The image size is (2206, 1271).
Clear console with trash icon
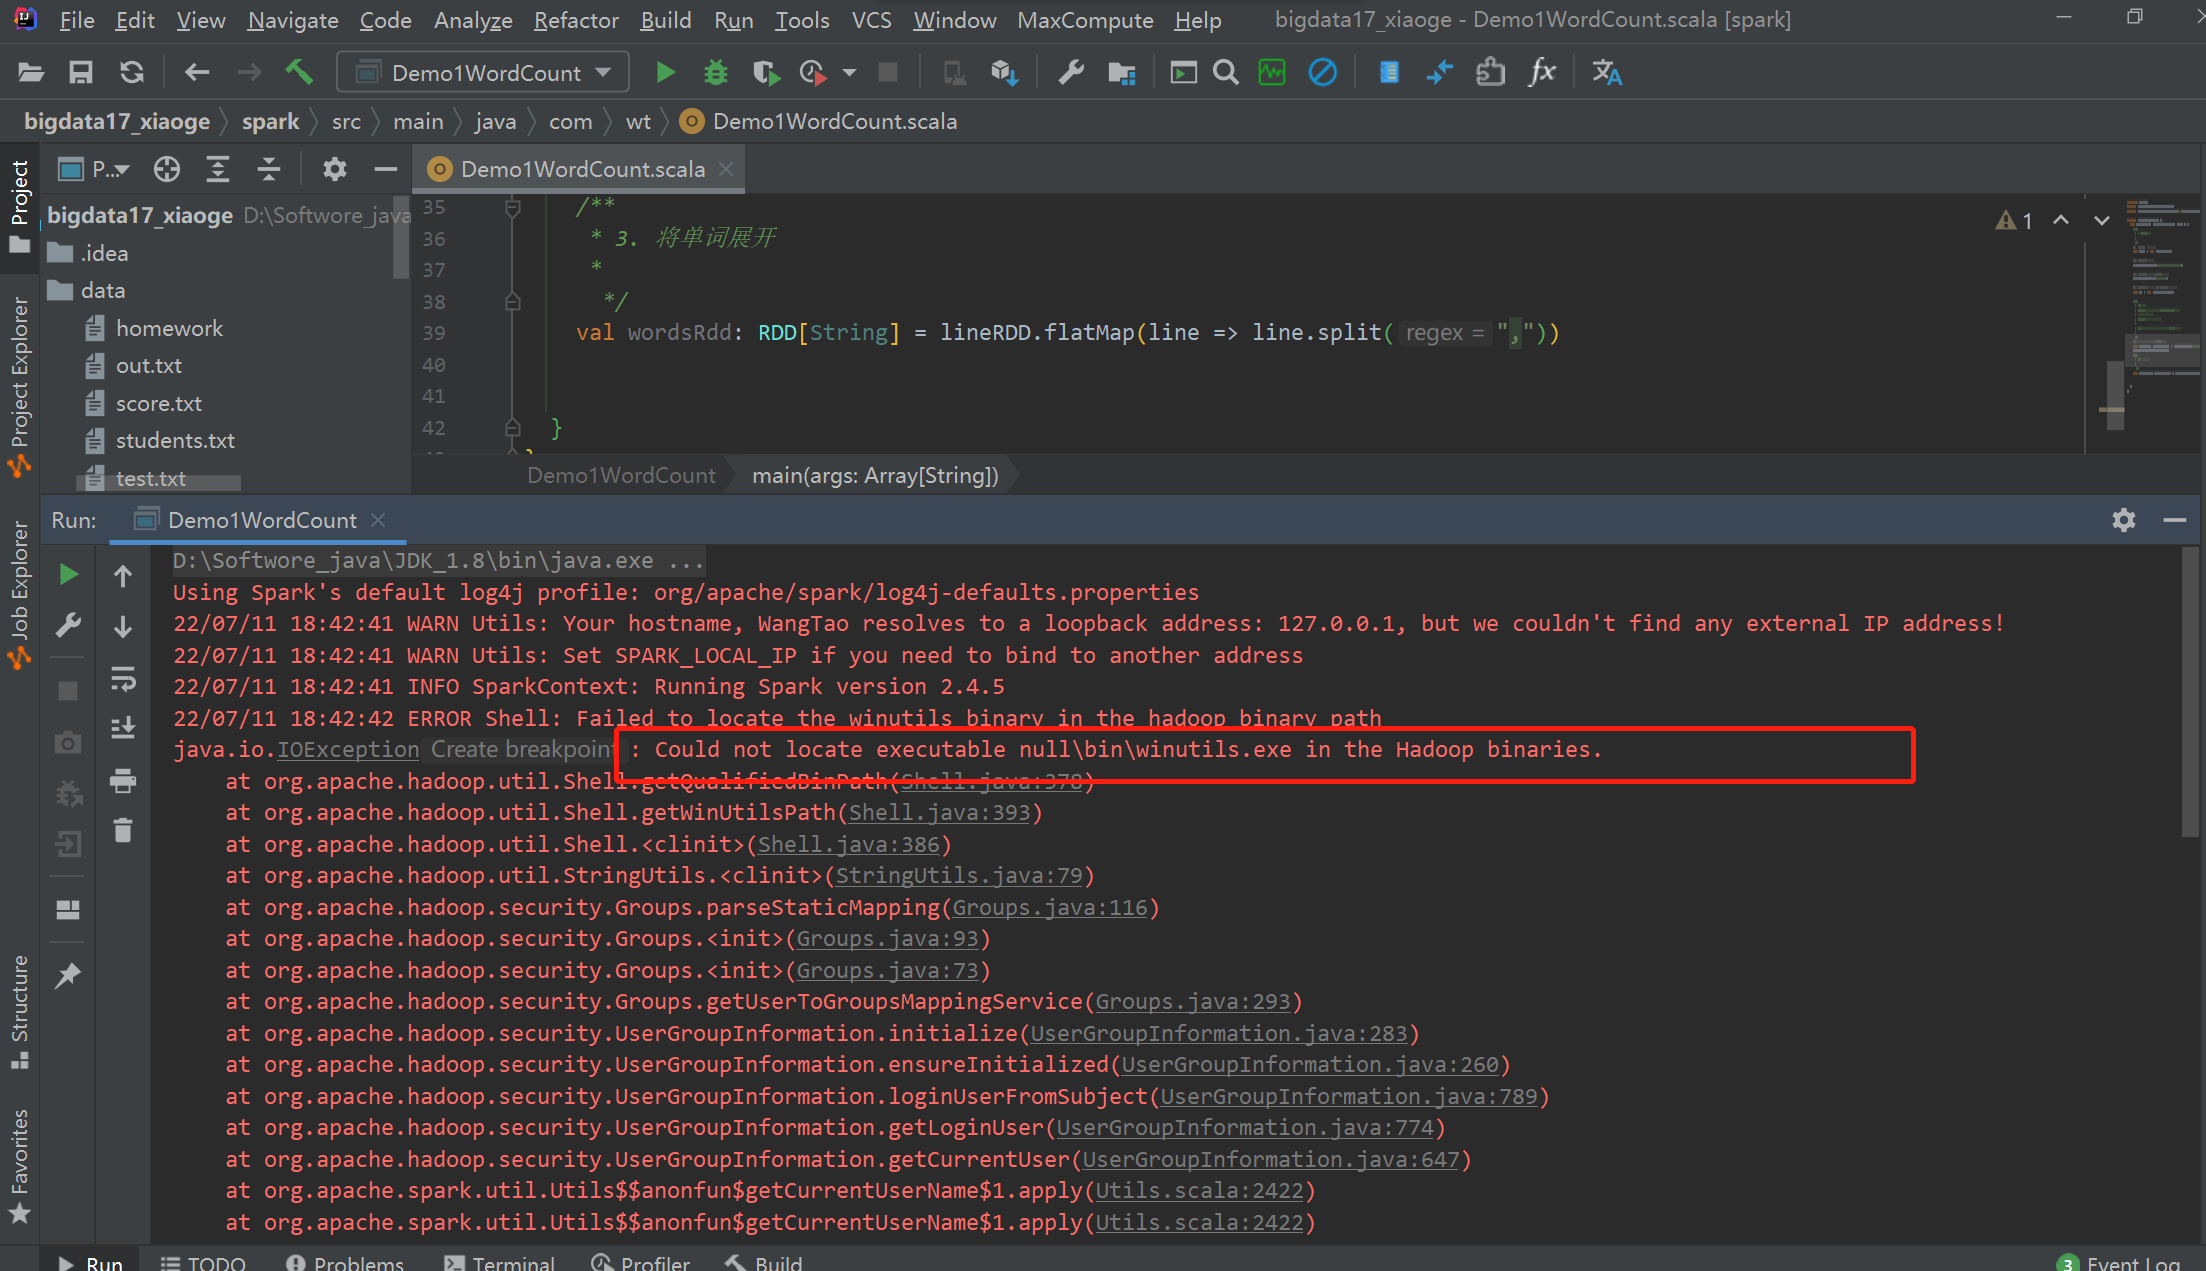point(123,830)
